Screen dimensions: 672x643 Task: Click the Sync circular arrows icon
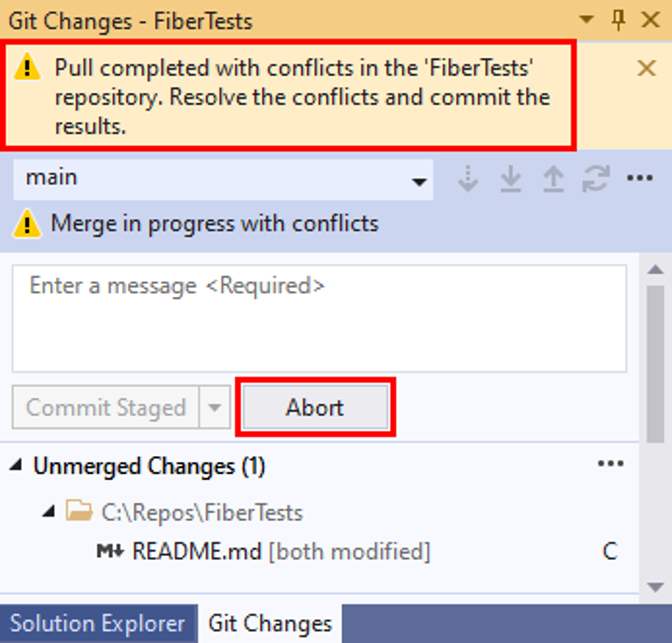click(596, 178)
